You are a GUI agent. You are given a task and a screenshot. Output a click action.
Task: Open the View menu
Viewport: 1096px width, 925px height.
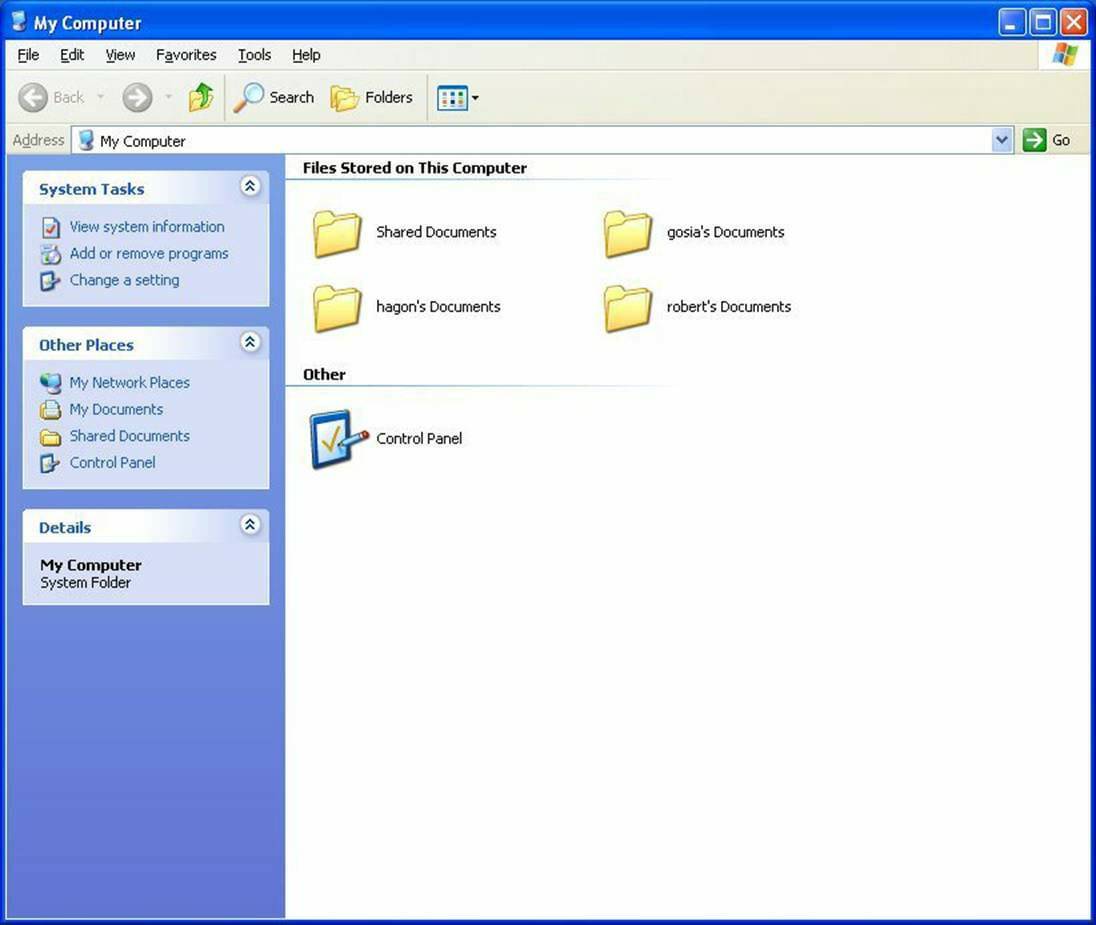pyautogui.click(x=119, y=55)
